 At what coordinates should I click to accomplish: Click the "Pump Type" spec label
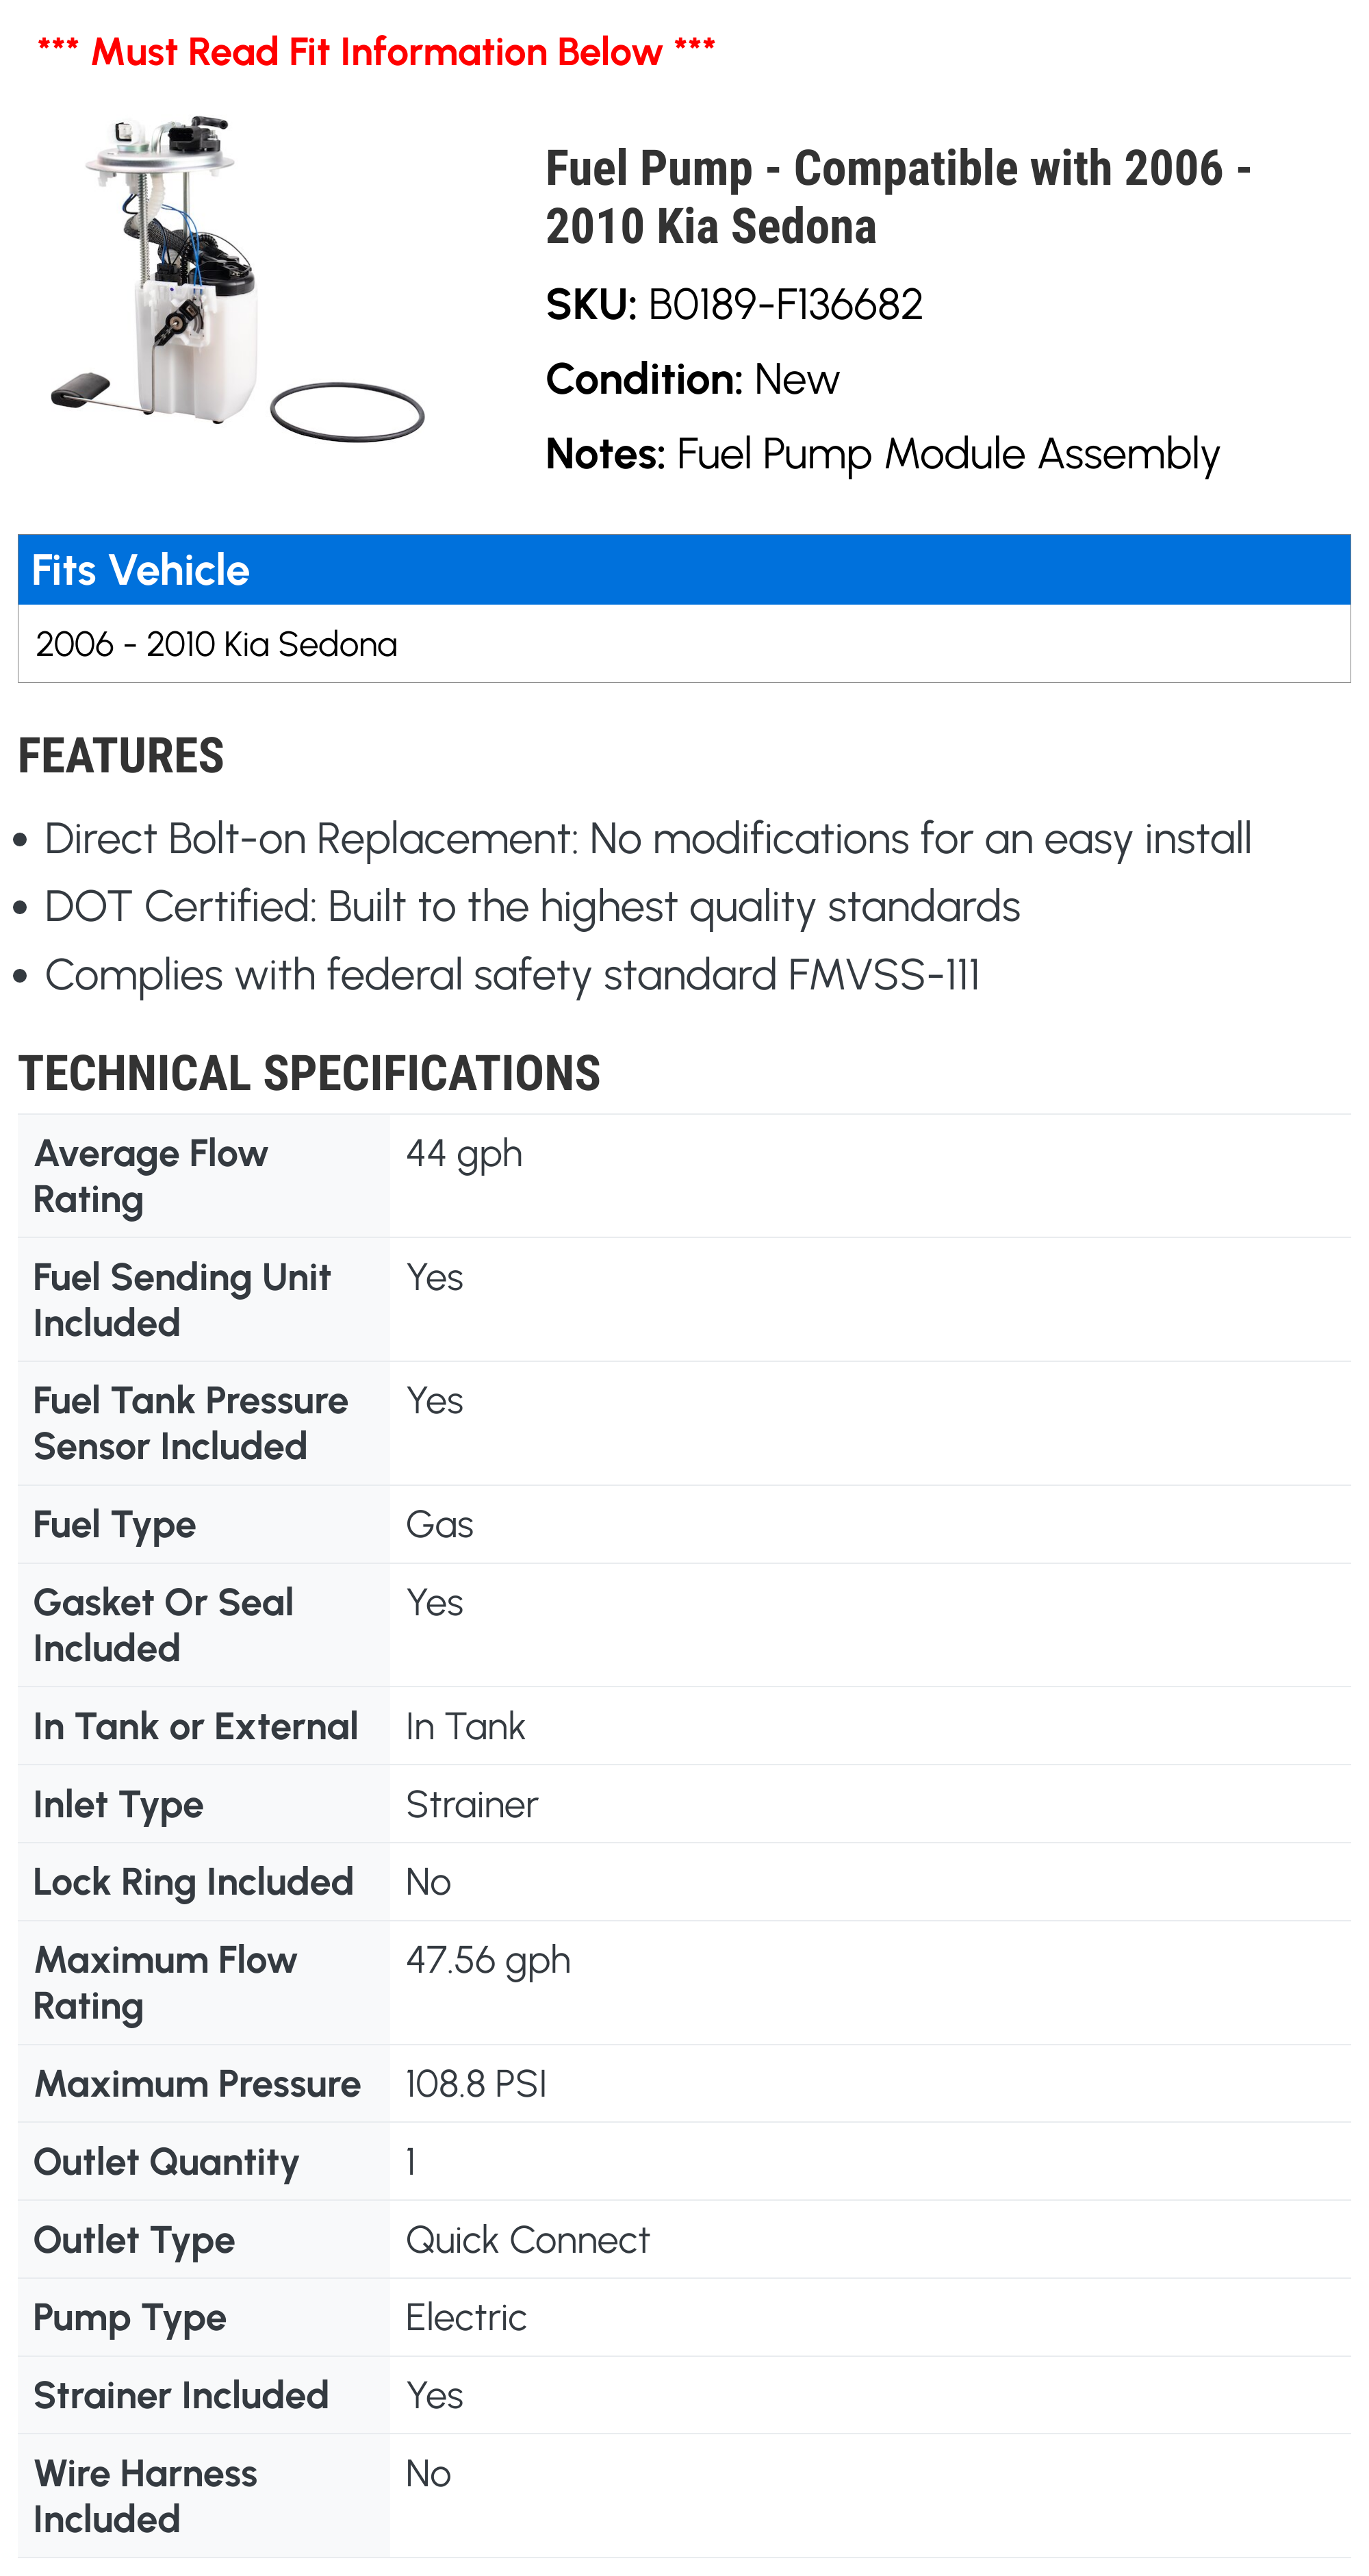pos(130,2318)
